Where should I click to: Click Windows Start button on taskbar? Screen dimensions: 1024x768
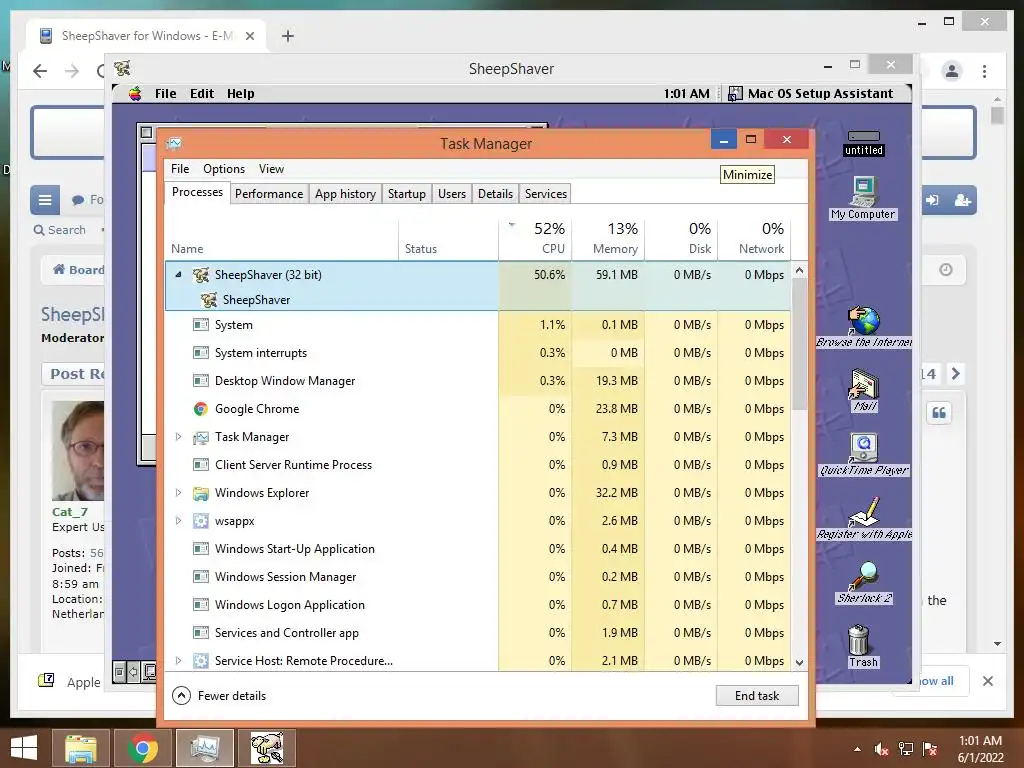click(24, 748)
